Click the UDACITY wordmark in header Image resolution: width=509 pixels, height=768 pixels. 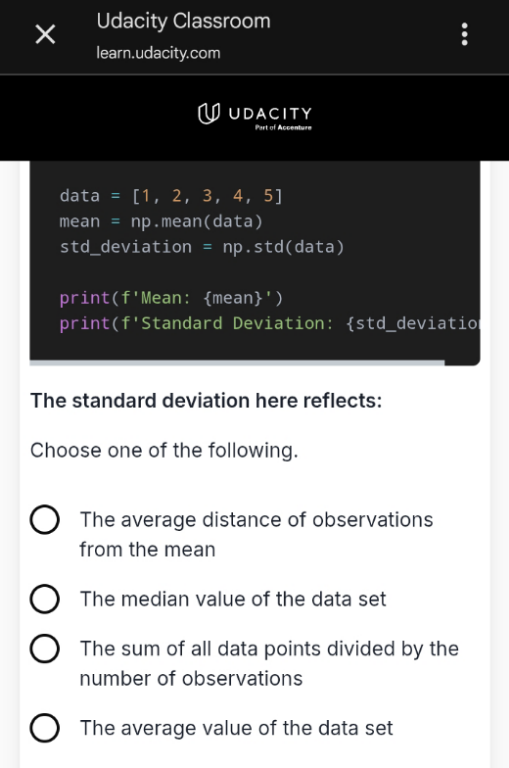270,114
